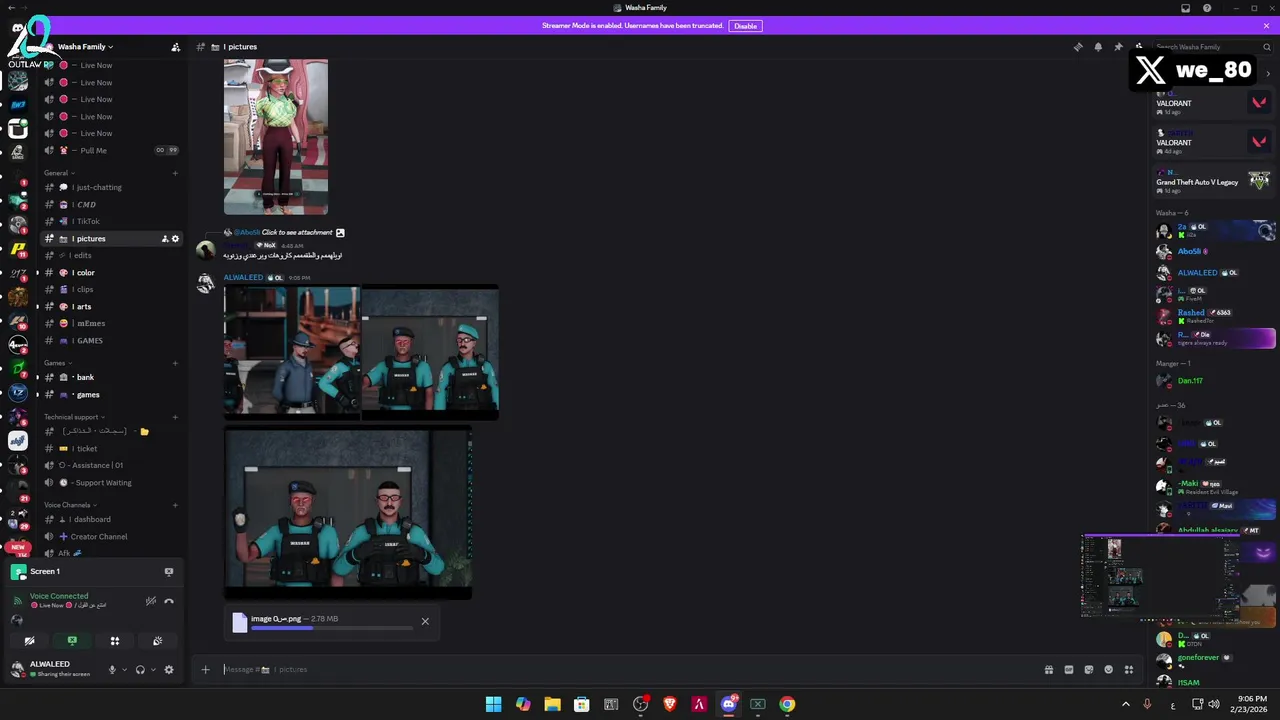Screen dimensions: 1280x720
Task: Mute the microphone
Action: [112, 670]
